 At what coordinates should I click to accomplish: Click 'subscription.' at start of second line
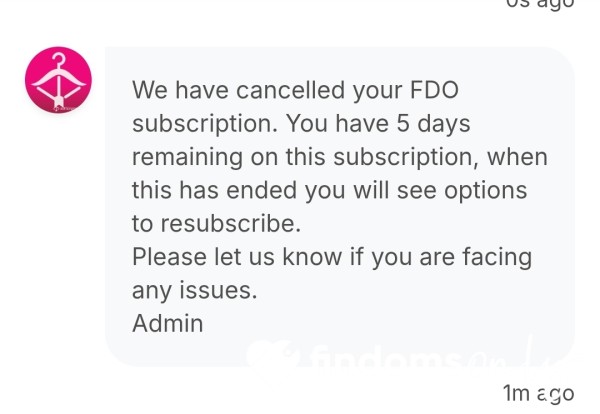tap(205, 125)
